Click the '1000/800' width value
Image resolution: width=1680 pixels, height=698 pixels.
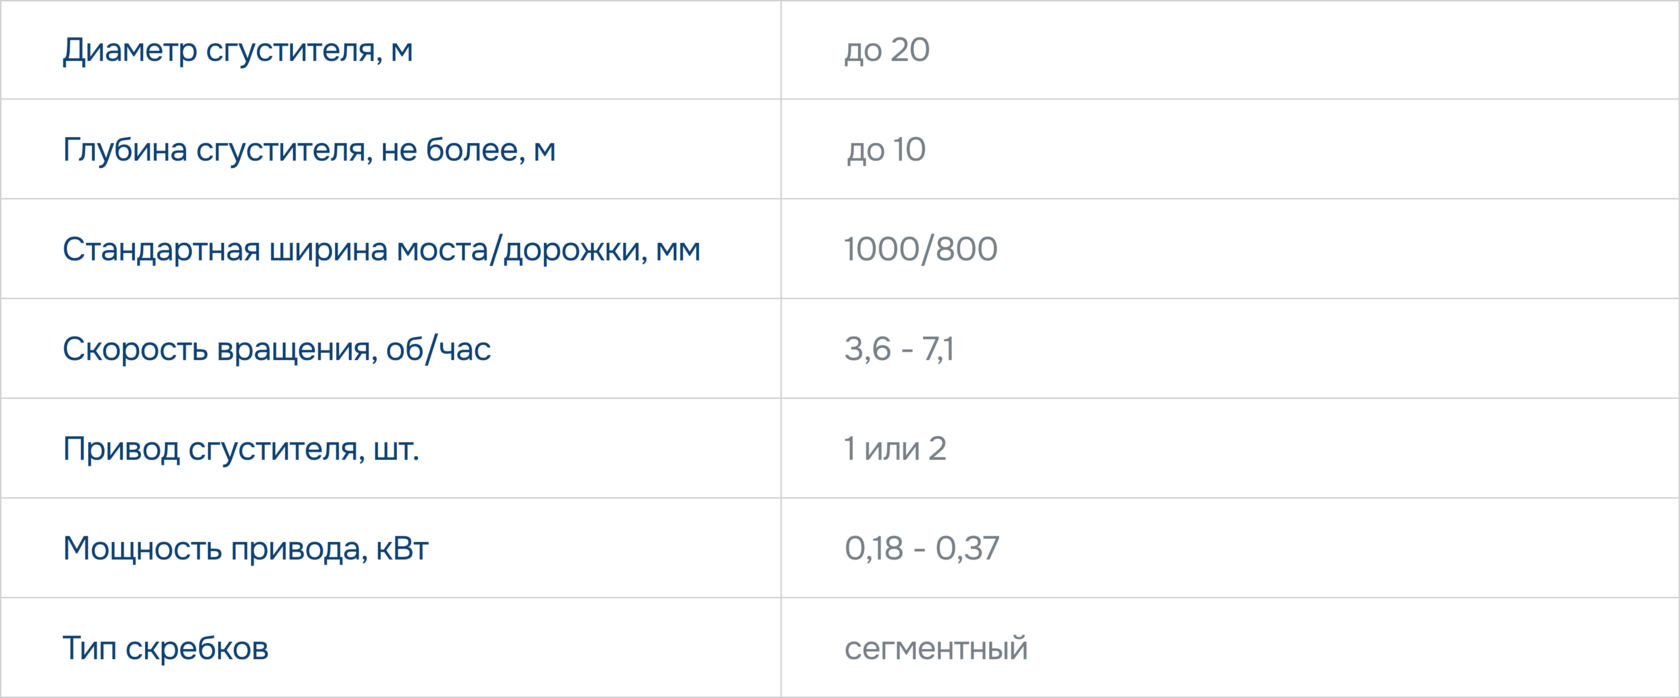[x=920, y=249]
